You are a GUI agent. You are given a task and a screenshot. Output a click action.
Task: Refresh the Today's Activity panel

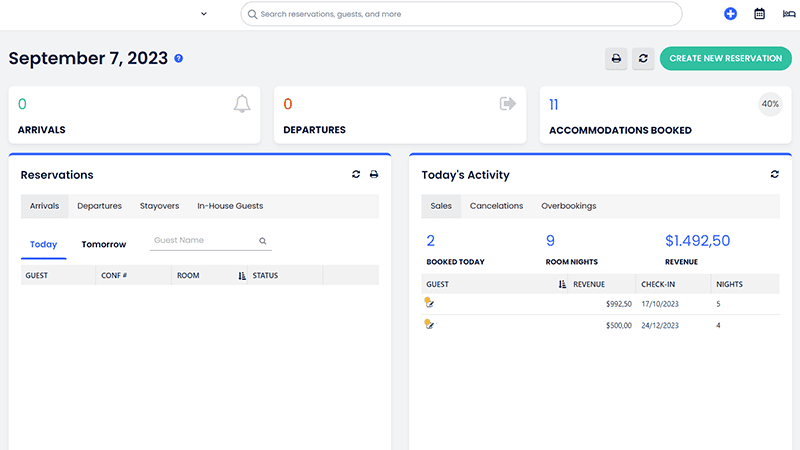[x=774, y=174]
